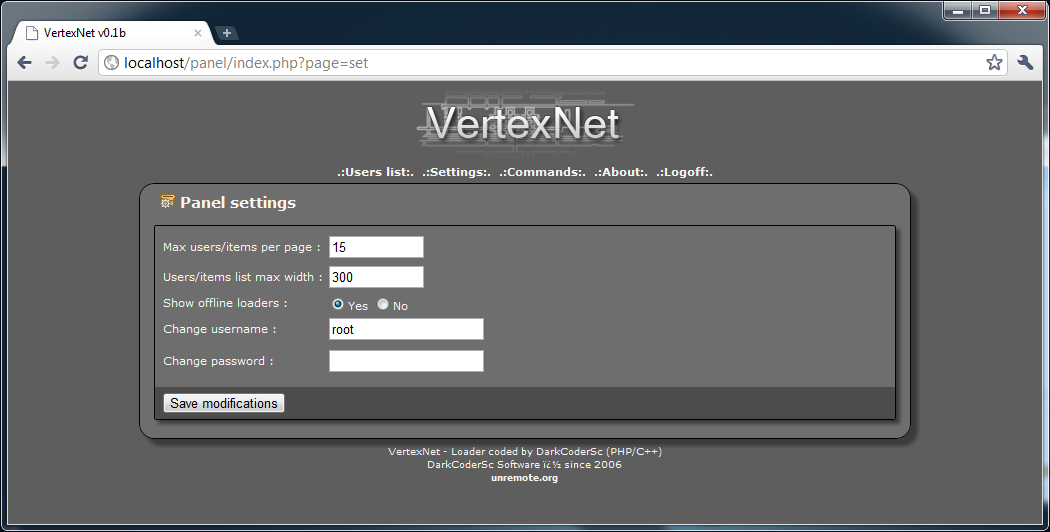The image size is (1050, 532).
Task: Reload the page with the refresh icon
Action: 80,63
